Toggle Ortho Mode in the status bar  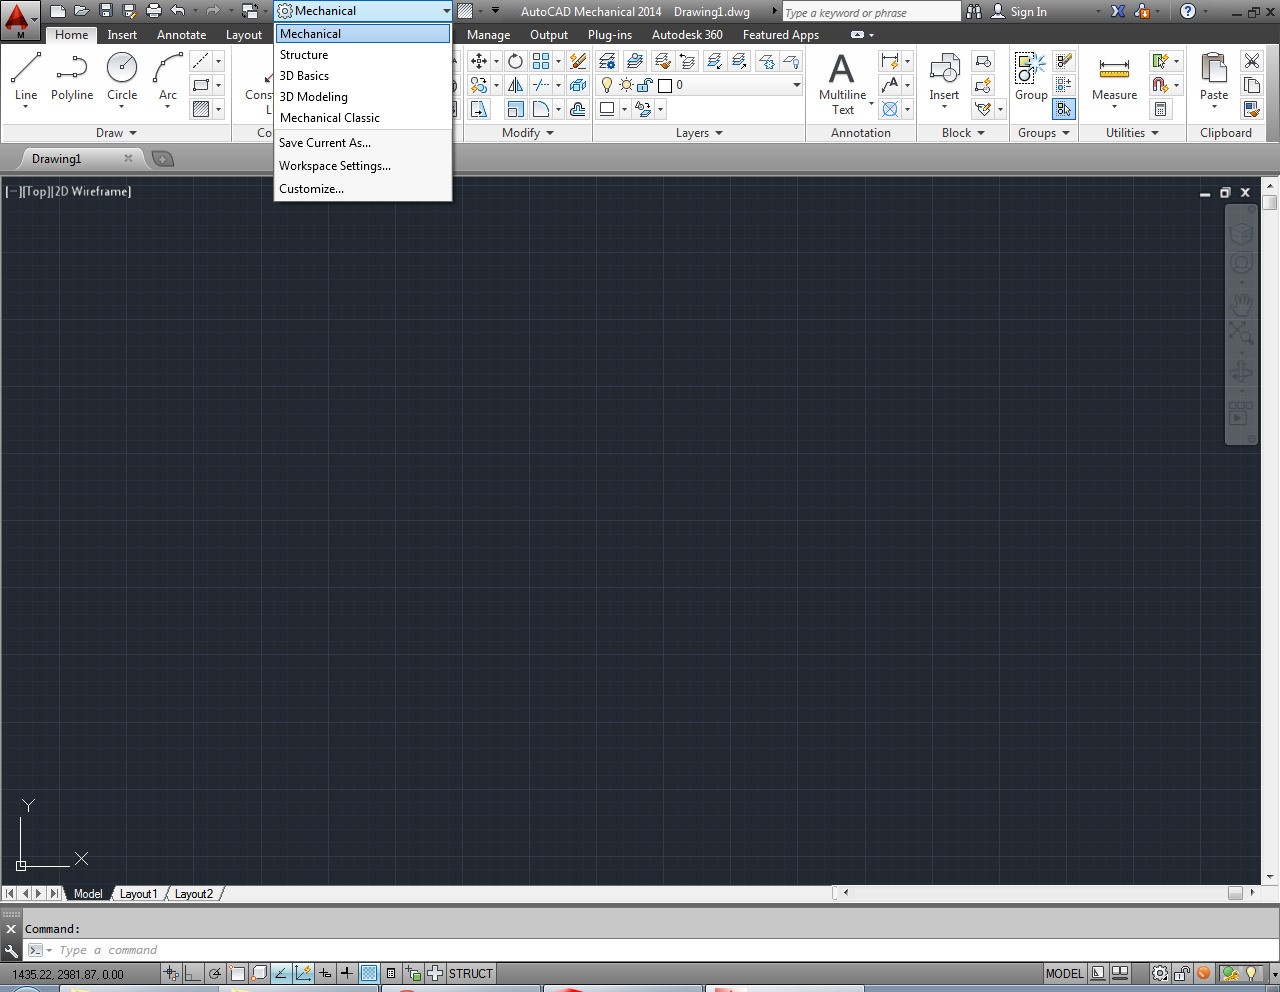[193, 973]
